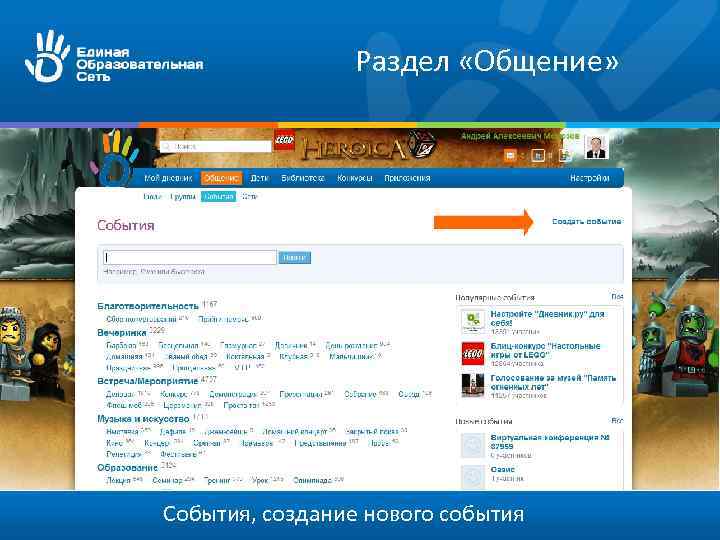The height and width of the screenshot is (540, 720).
Task: Open the user avatar photo
Action: [596, 147]
